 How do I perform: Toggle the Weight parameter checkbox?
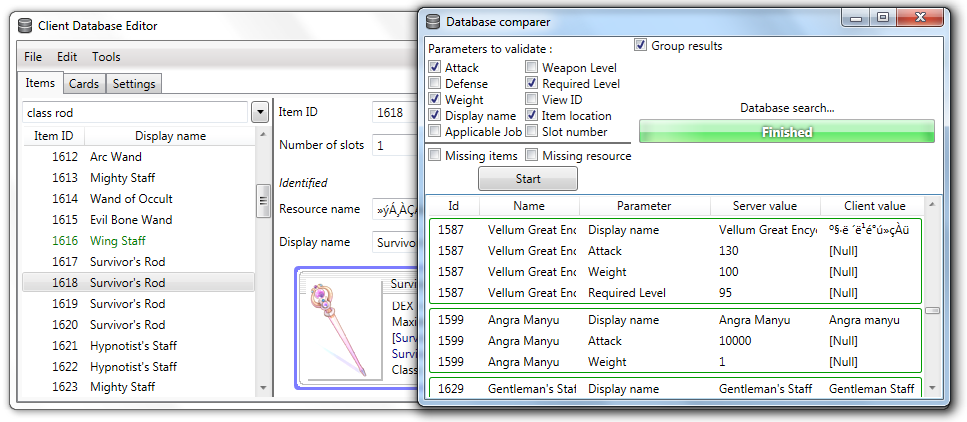tap(435, 99)
